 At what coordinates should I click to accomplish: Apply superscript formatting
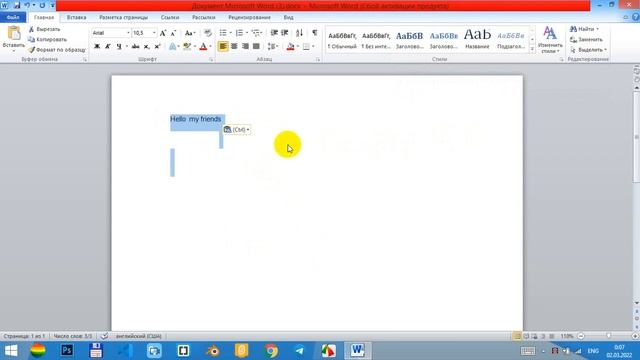click(157, 47)
